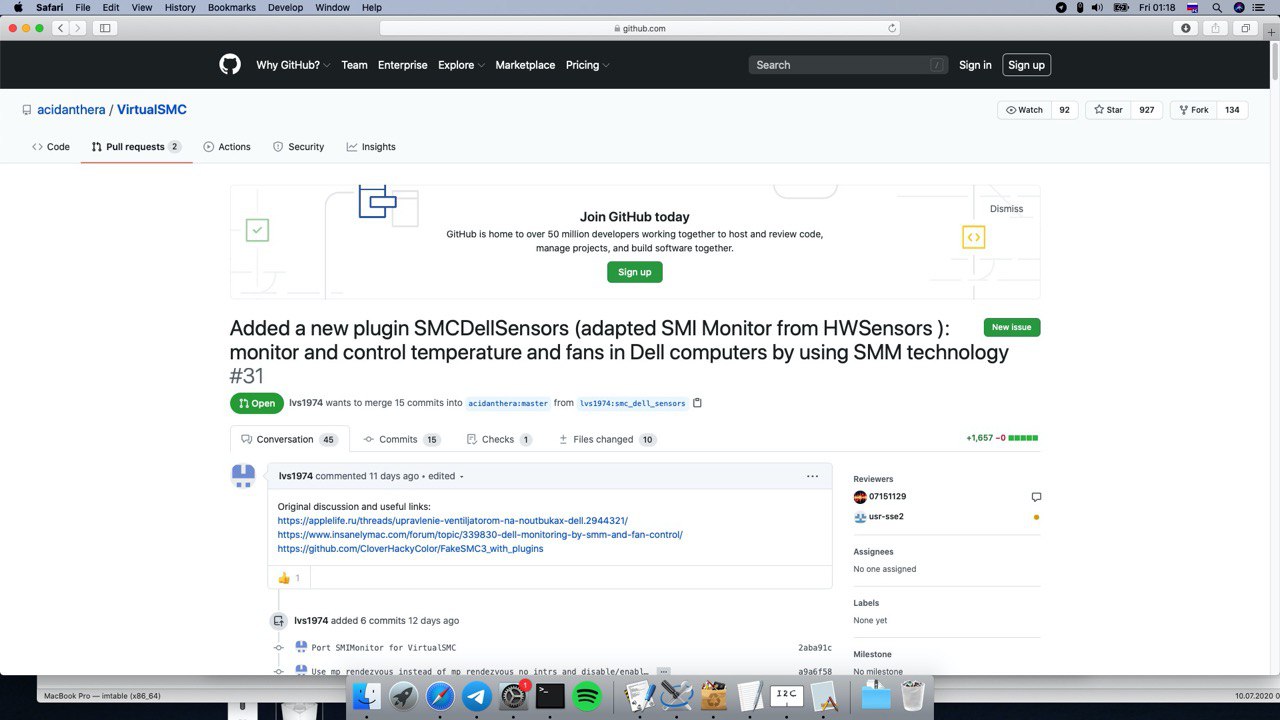
Task: Click the volume icon in the menu bar
Action: (x=1098, y=7)
